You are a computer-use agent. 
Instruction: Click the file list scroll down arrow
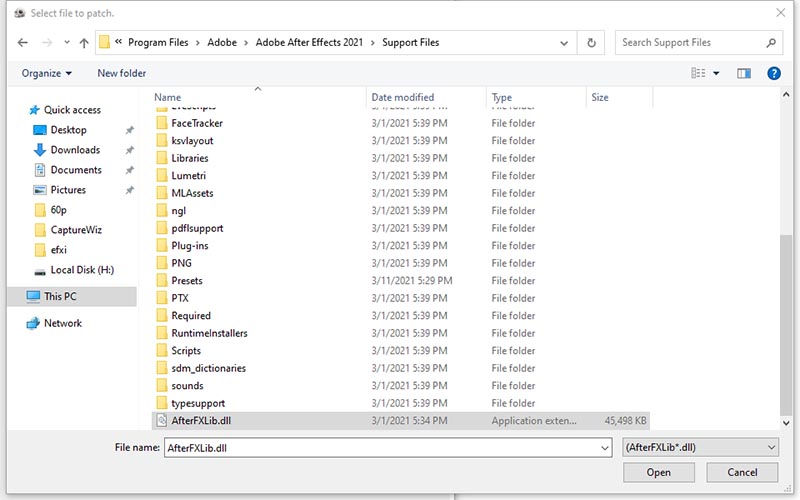click(786, 423)
